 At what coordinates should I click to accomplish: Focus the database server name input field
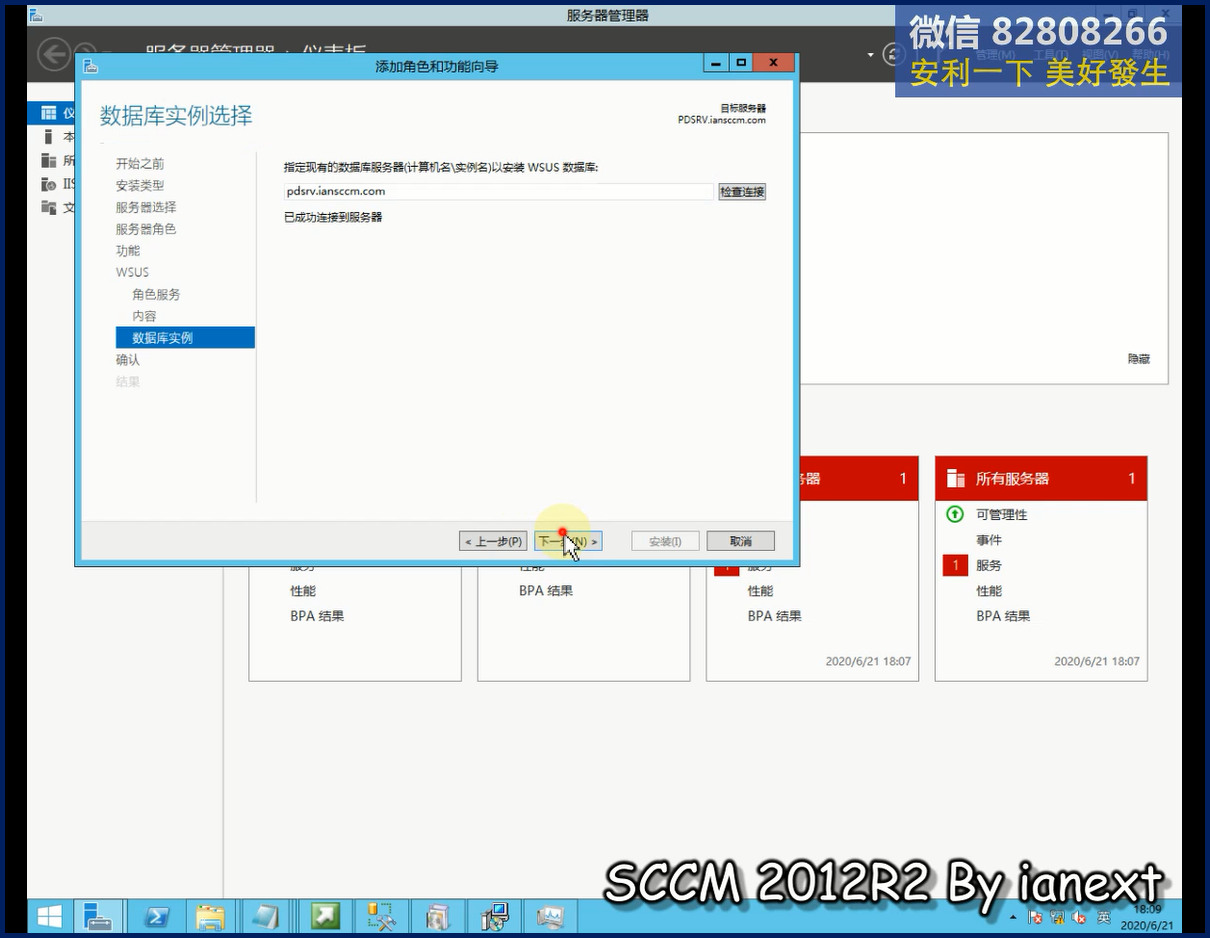point(498,191)
